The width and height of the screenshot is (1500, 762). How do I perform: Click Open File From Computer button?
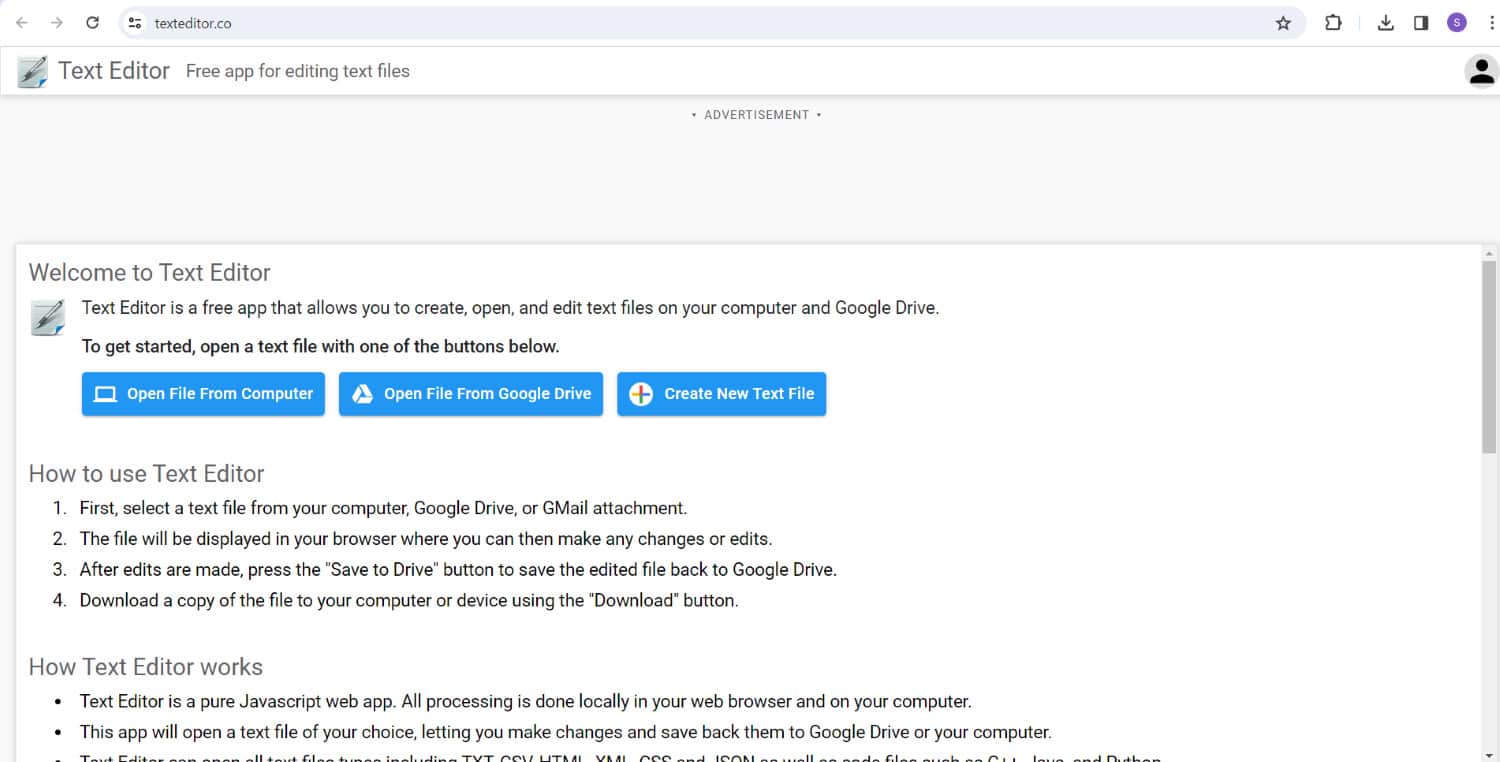pos(203,394)
